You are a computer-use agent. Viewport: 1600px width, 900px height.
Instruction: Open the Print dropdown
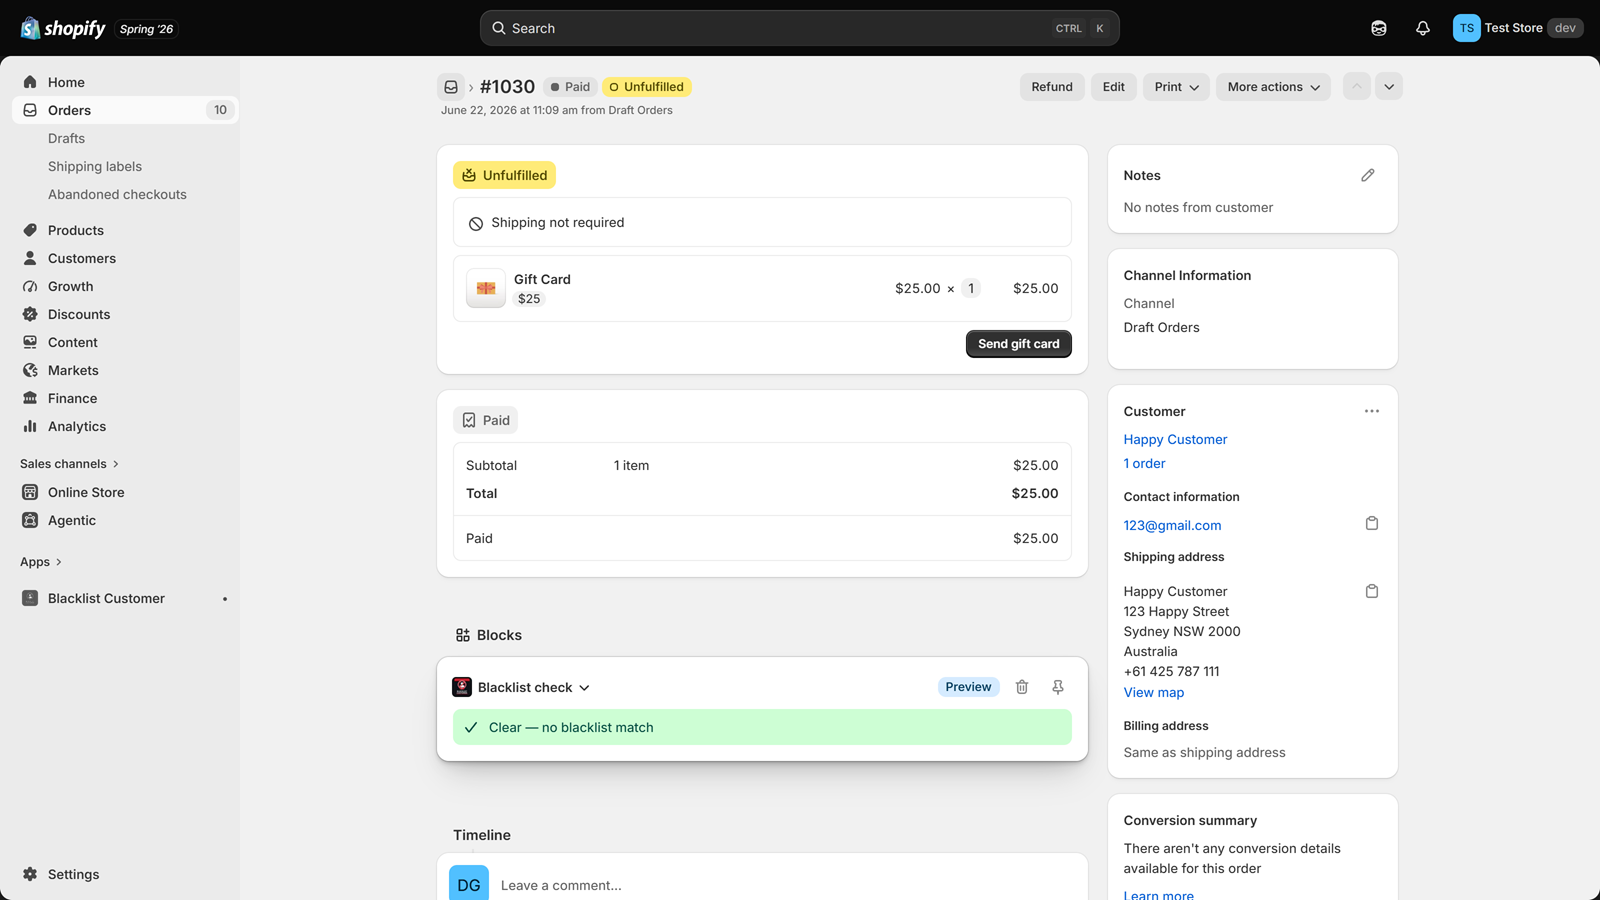click(1176, 87)
